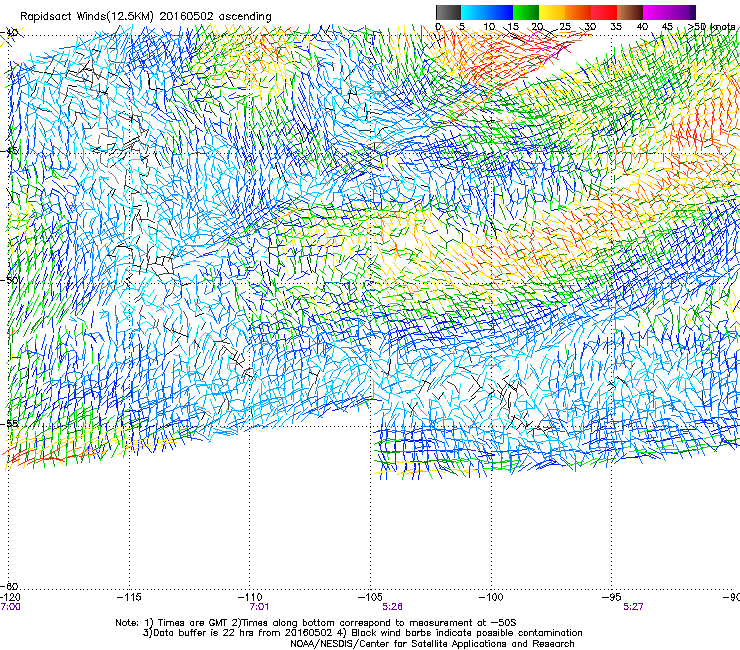The height and width of the screenshot is (650, 740).
Task: Click the latitude label '-55'
Action: pos(10,423)
